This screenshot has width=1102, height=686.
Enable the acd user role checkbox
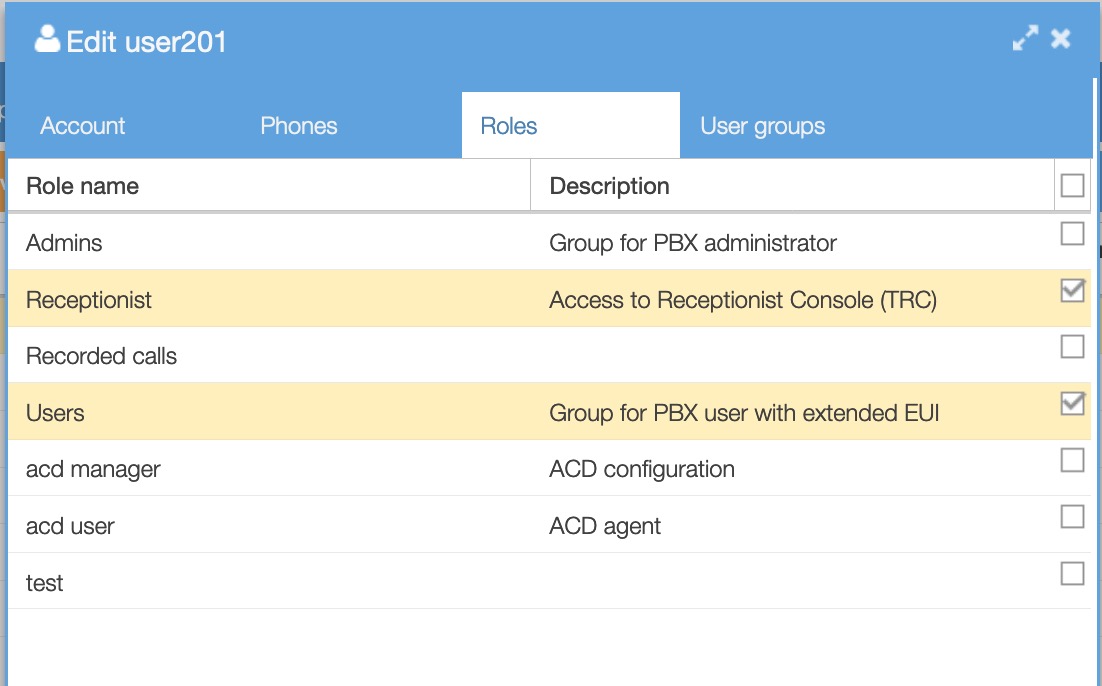point(1072,517)
